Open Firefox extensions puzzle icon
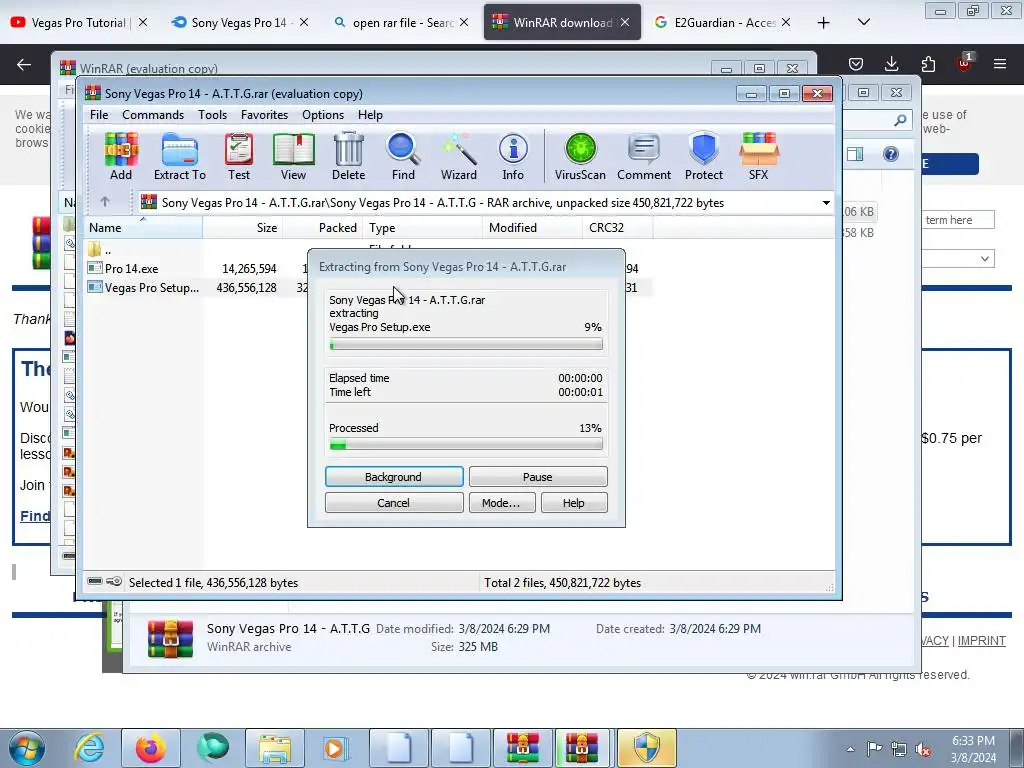Screen dimensions: 1024x768 [928, 63]
